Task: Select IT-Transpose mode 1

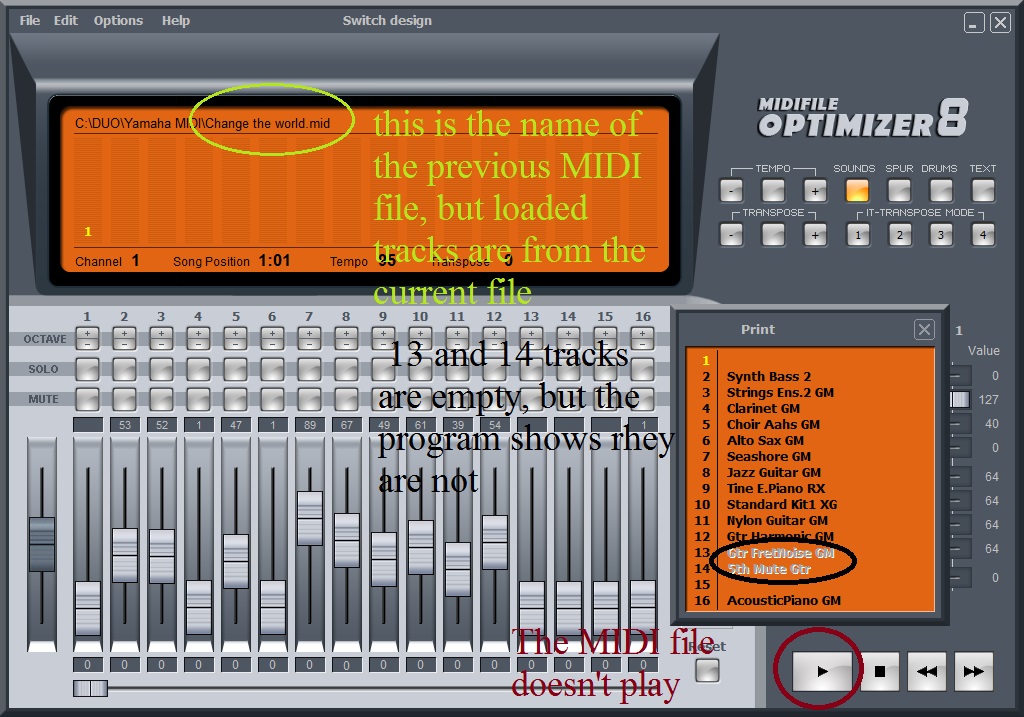Action: 858,234
